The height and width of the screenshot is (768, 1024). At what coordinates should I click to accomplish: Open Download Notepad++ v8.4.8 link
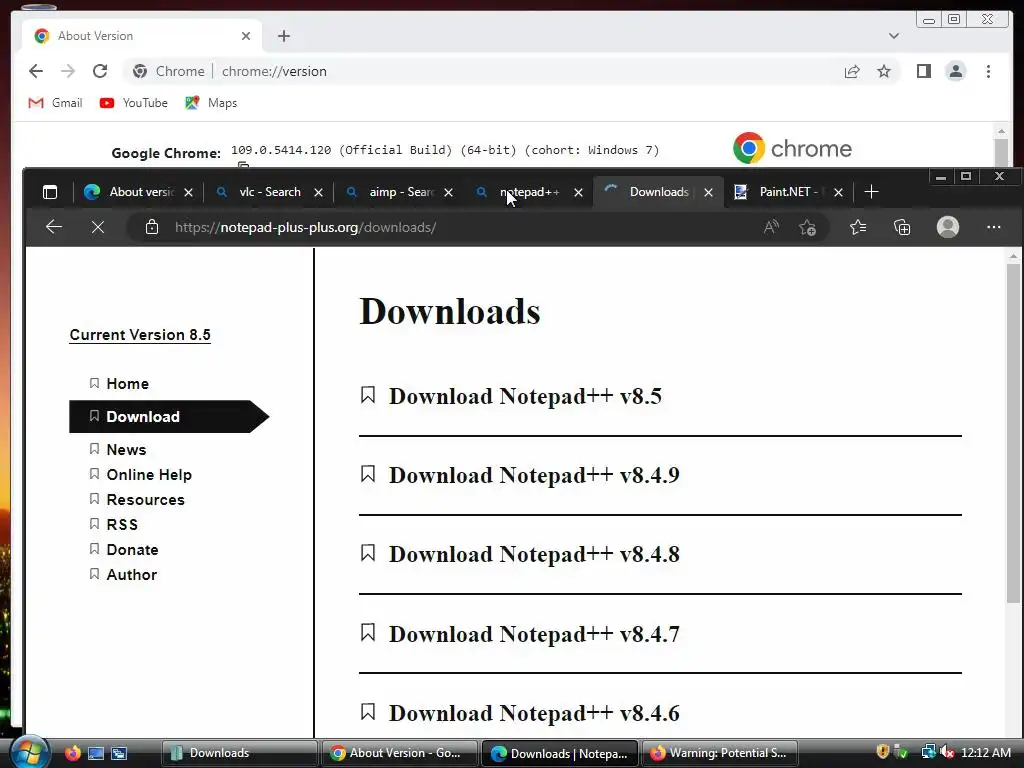pos(534,554)
